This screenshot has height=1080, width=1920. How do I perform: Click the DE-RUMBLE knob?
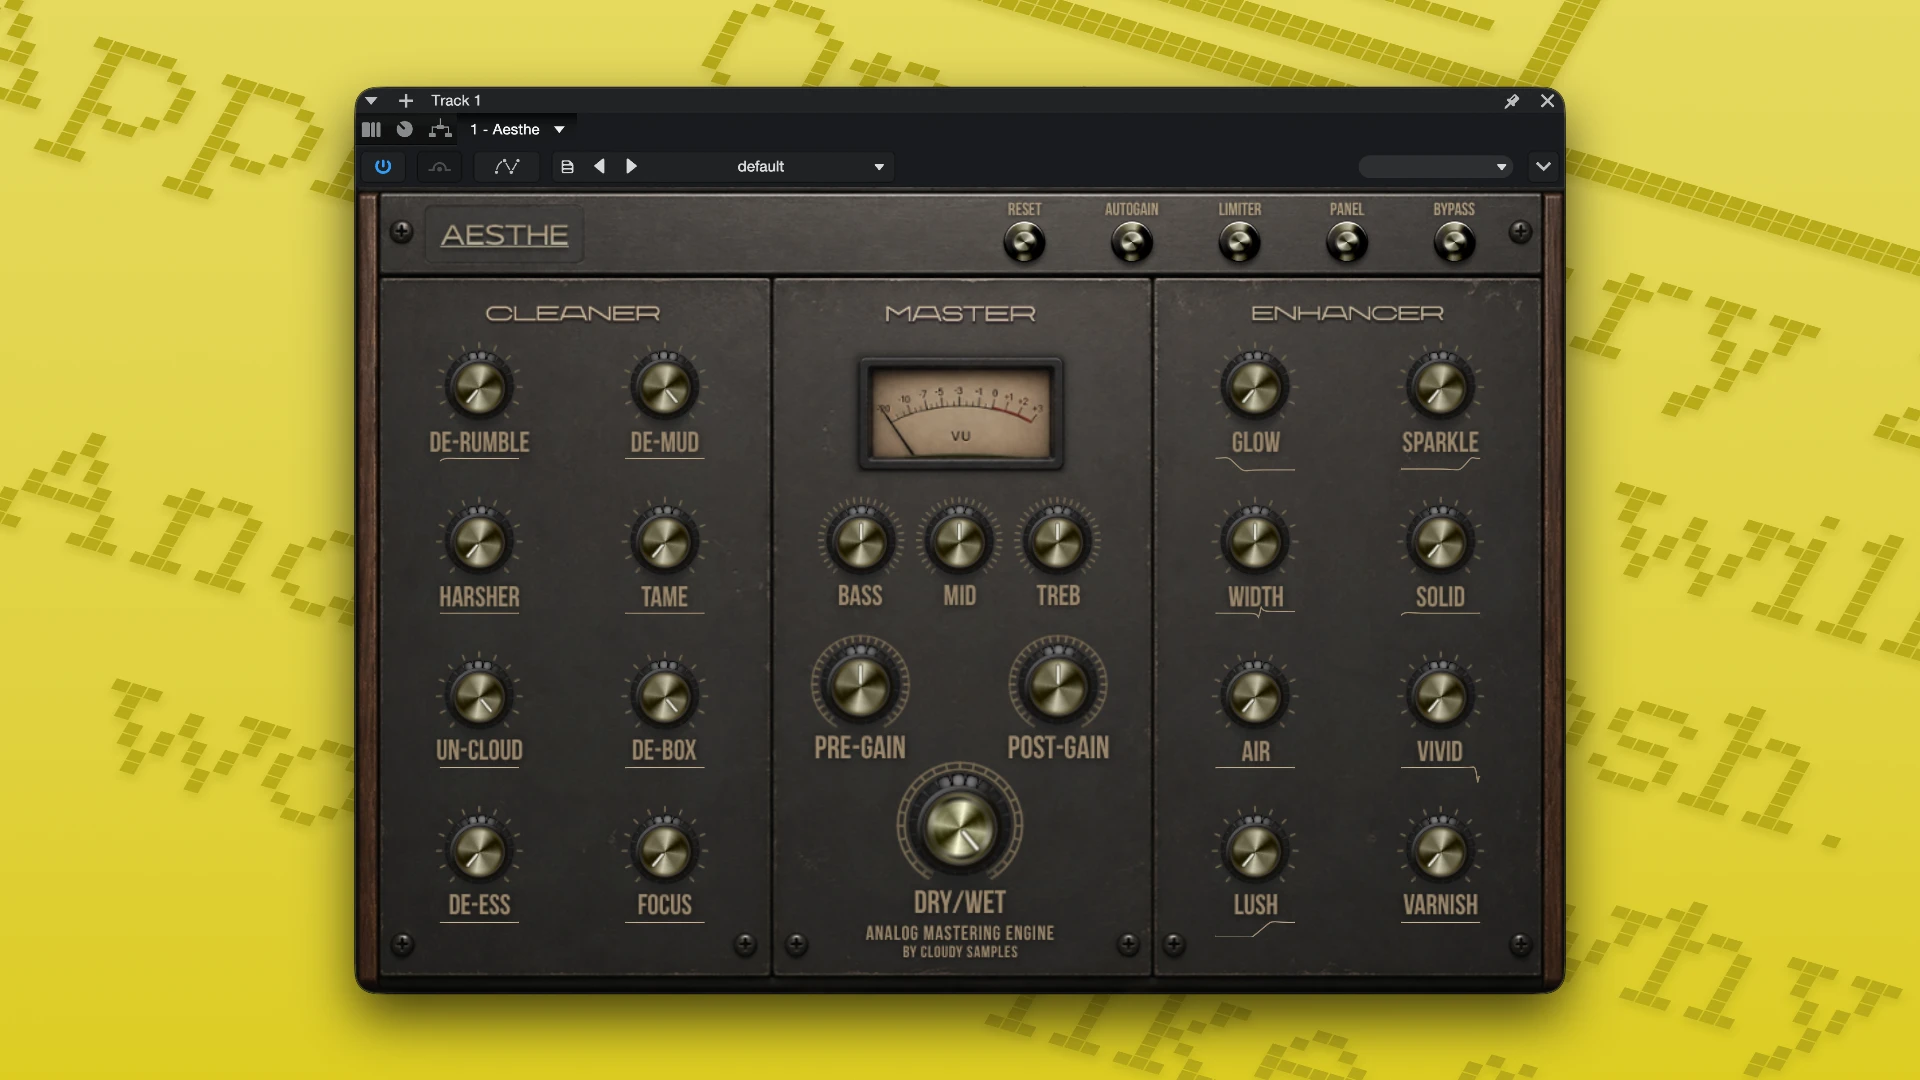point(479,388)
